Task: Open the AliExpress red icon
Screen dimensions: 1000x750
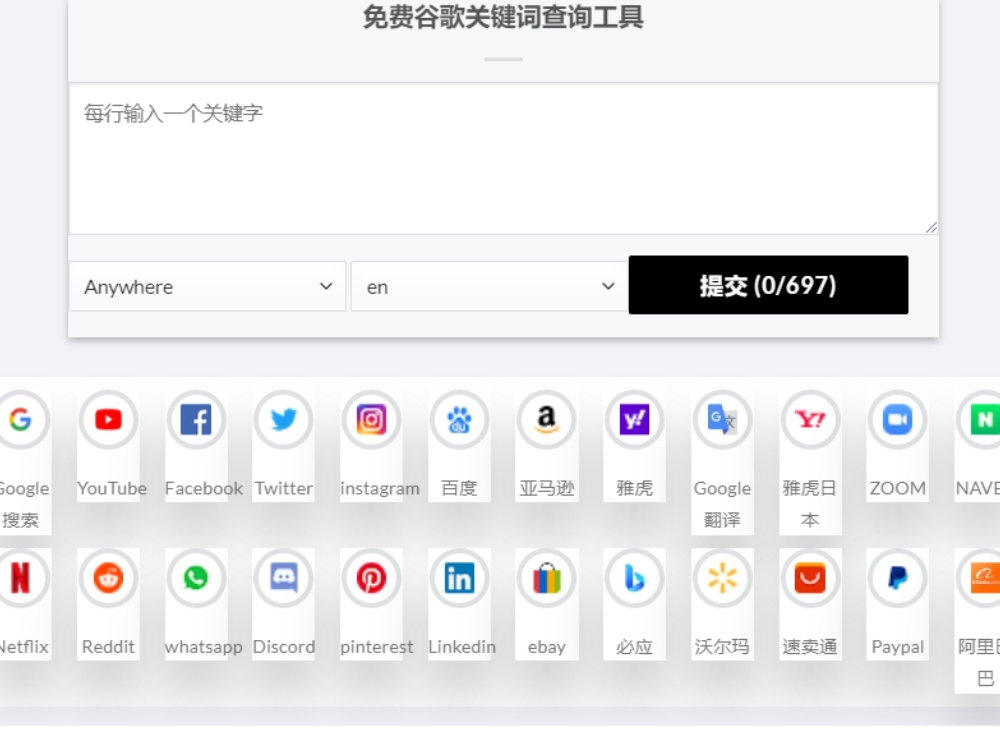Action: coord(810,578)
